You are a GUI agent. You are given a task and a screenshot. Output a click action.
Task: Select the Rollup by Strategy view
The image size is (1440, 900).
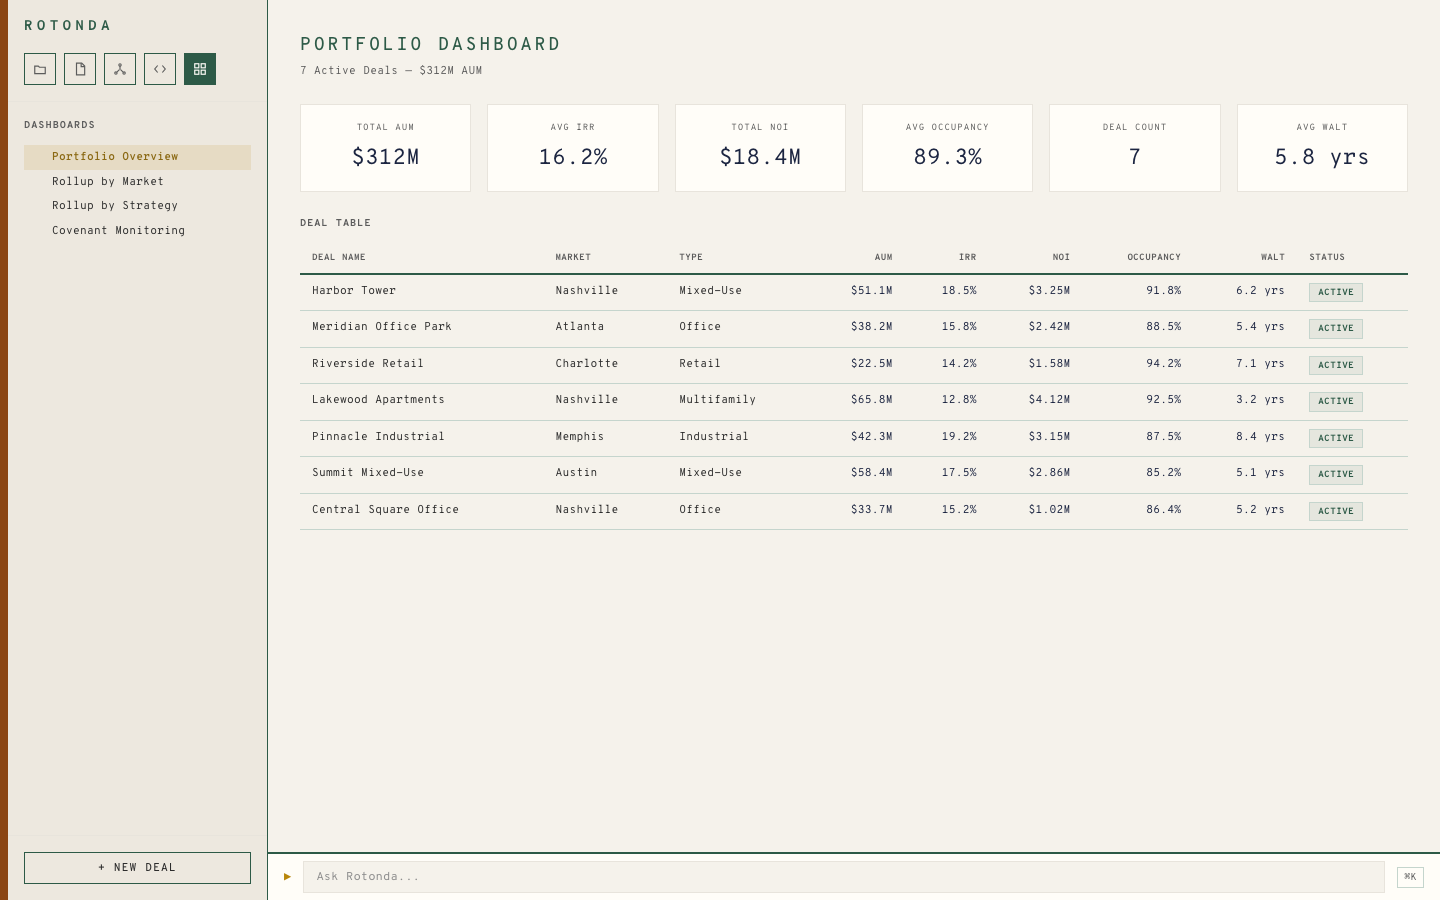click(116, 205)
